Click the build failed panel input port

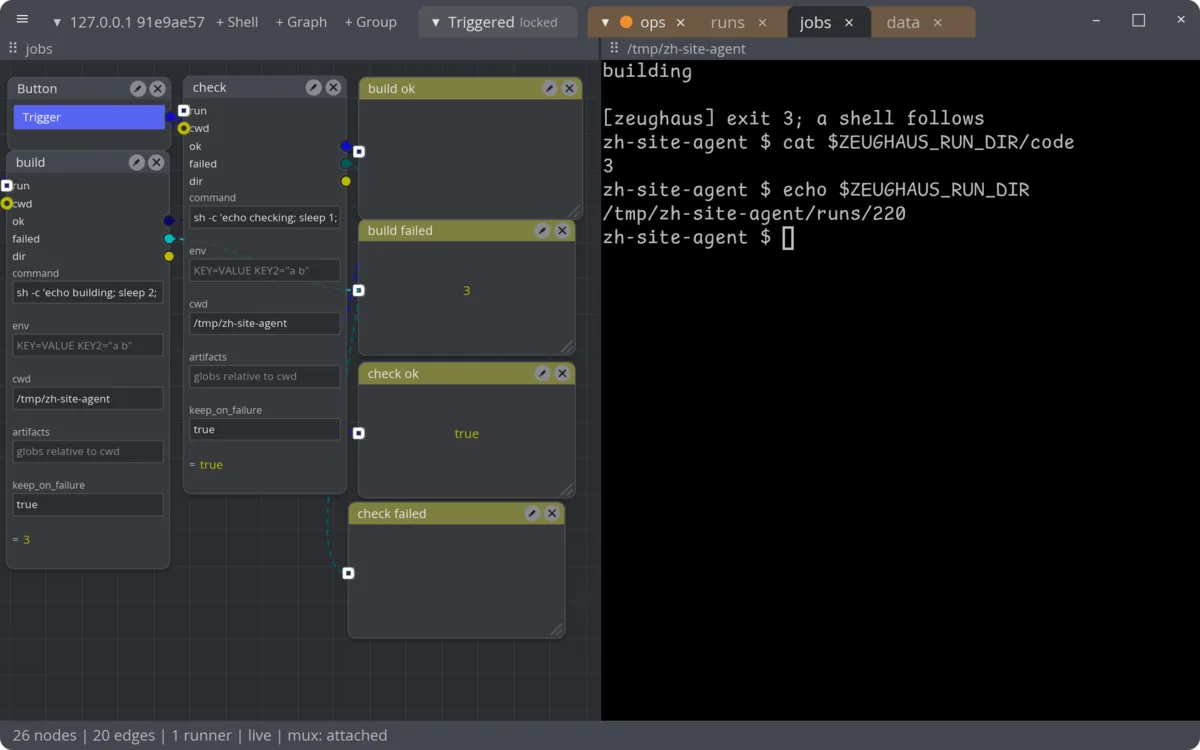pos(359,291)
